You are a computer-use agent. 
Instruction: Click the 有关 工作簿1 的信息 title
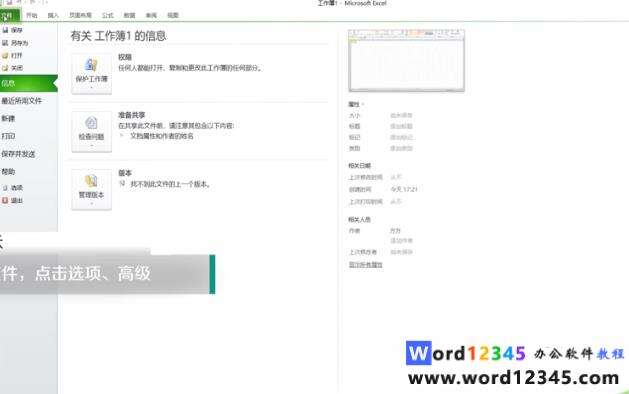[118, 36]
